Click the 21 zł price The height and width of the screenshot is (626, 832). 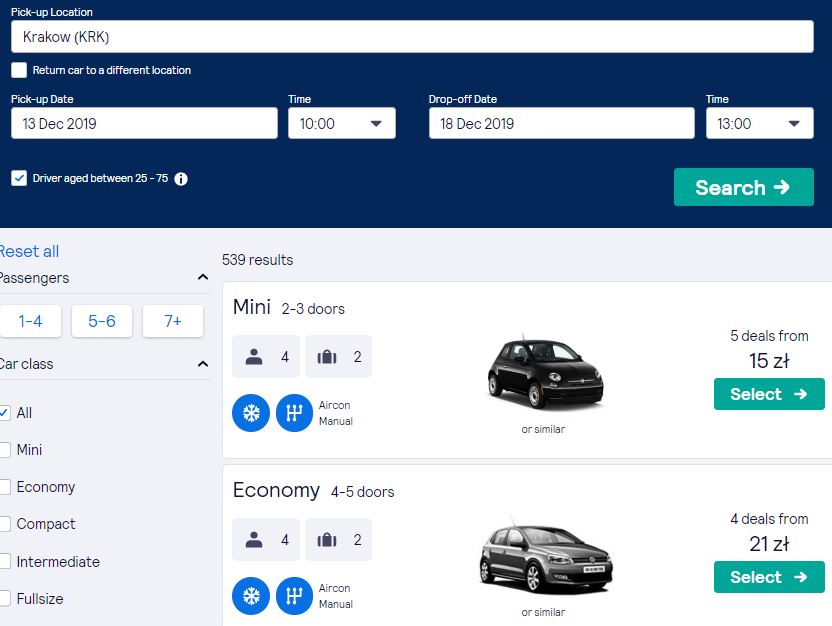769,544
